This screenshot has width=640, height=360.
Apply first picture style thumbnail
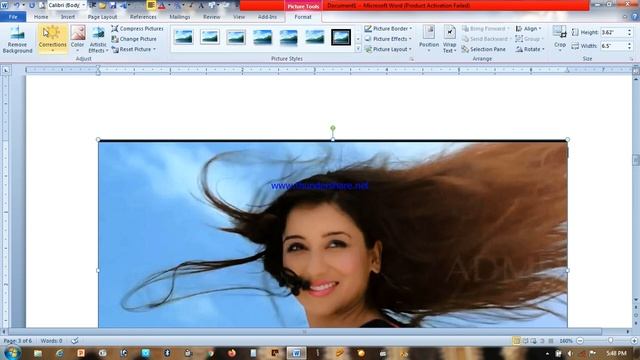pos(184,37)
